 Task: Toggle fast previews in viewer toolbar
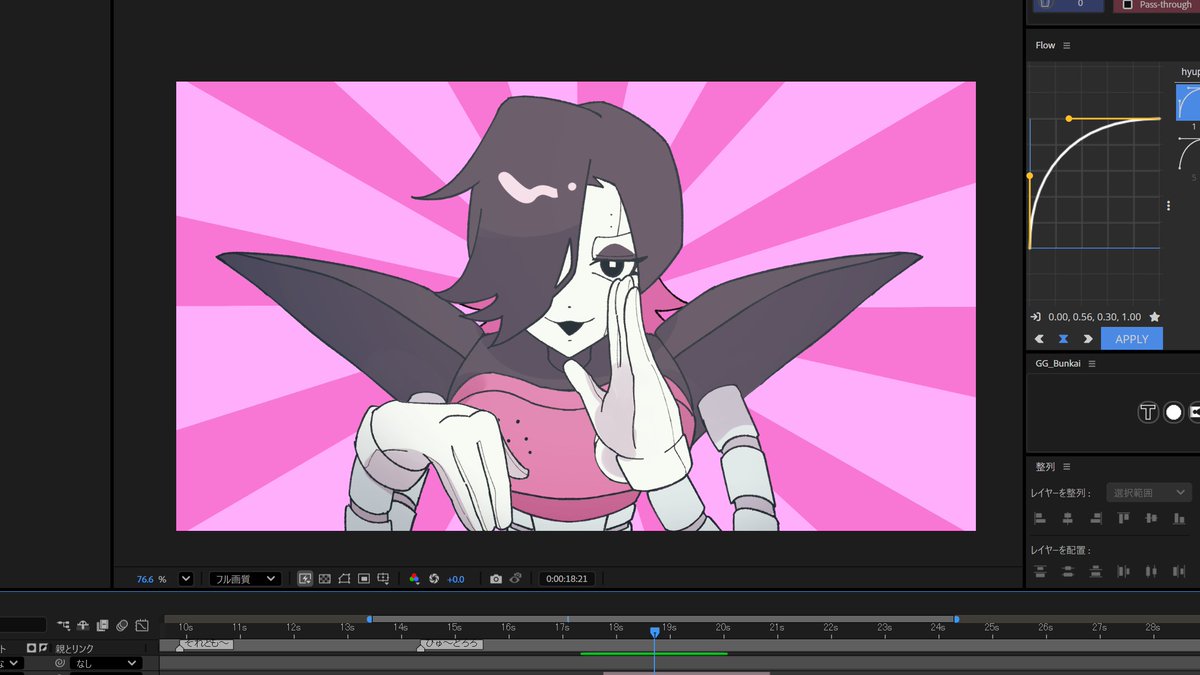coord(305,578)
